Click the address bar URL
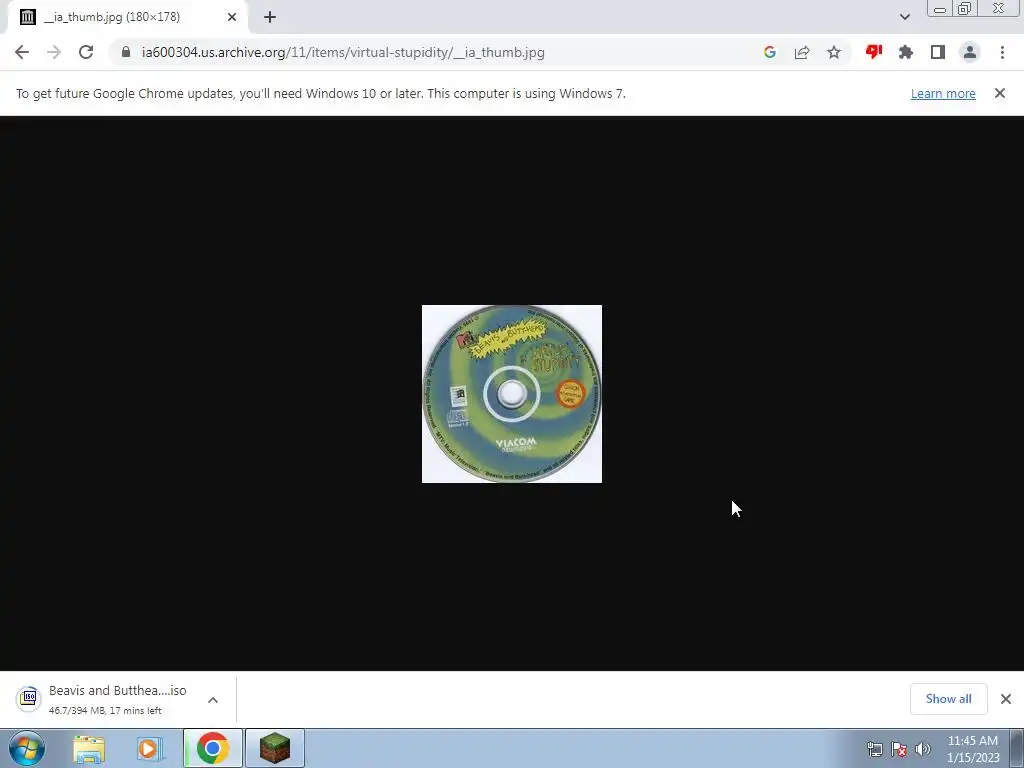The height and width of the screenshot is (768, 1024). pos(343,52)
